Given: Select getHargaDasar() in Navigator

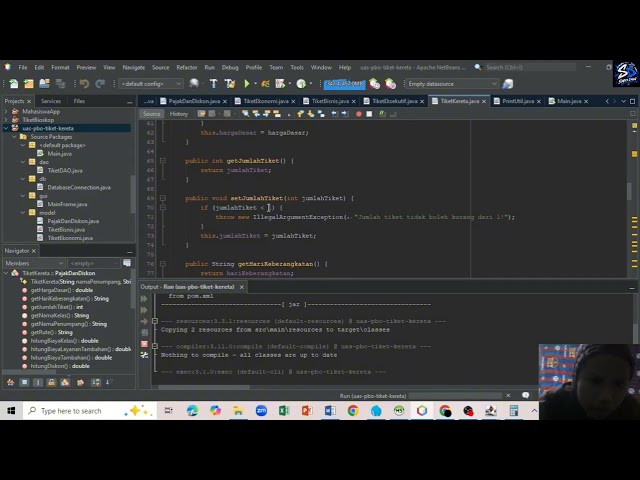Looking at the screenshot, I should (62, 290).
